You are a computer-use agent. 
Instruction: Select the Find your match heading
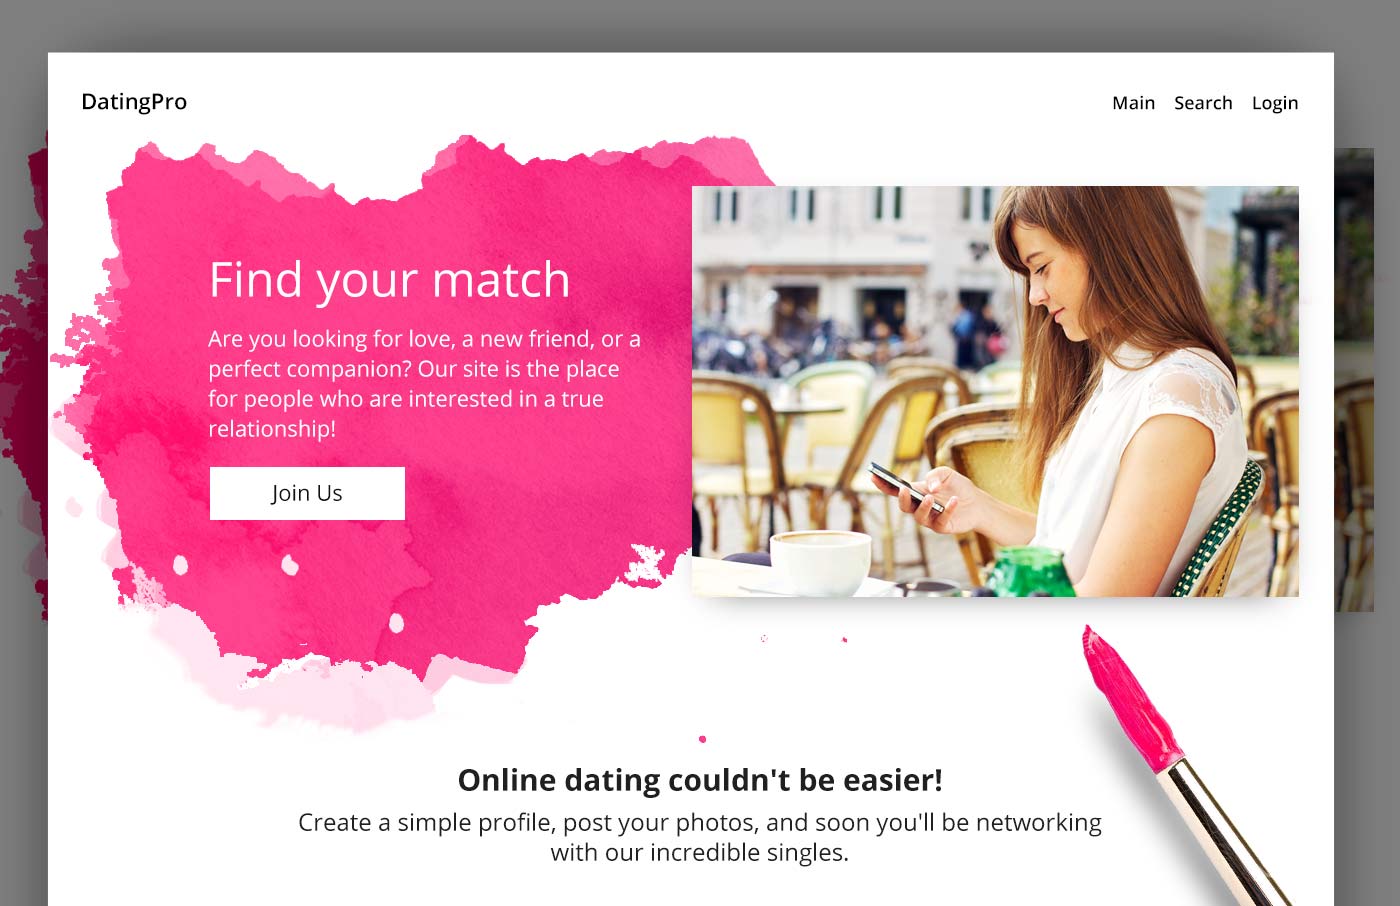tap(389, 280)
